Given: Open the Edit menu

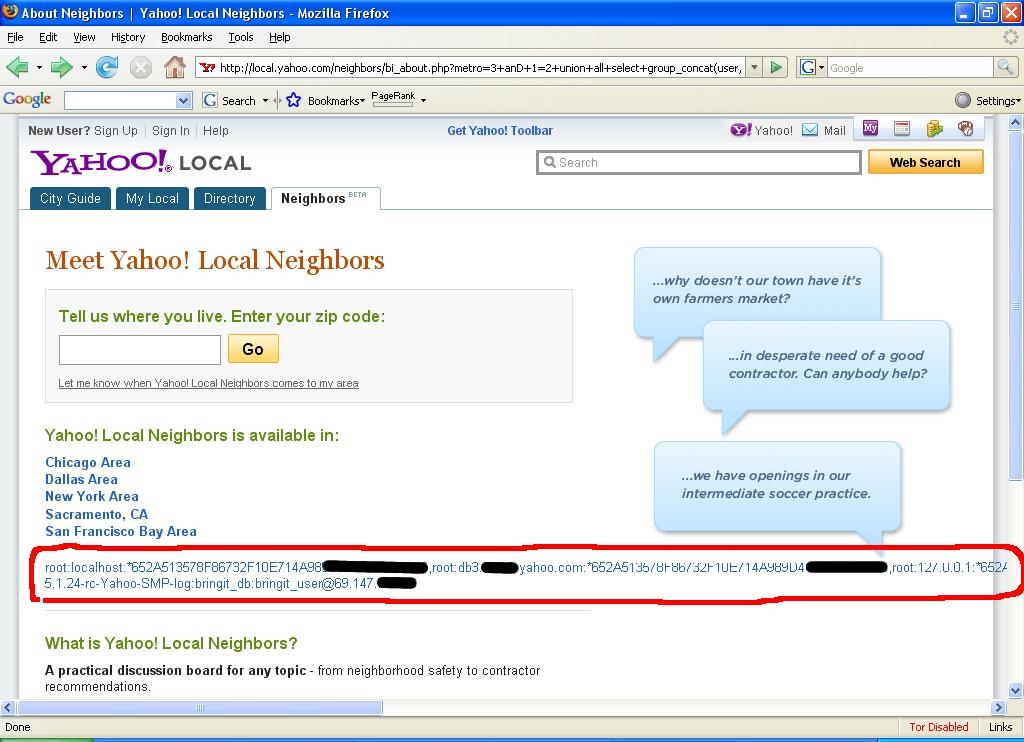Looking at the screenshot, I should 48,37.
